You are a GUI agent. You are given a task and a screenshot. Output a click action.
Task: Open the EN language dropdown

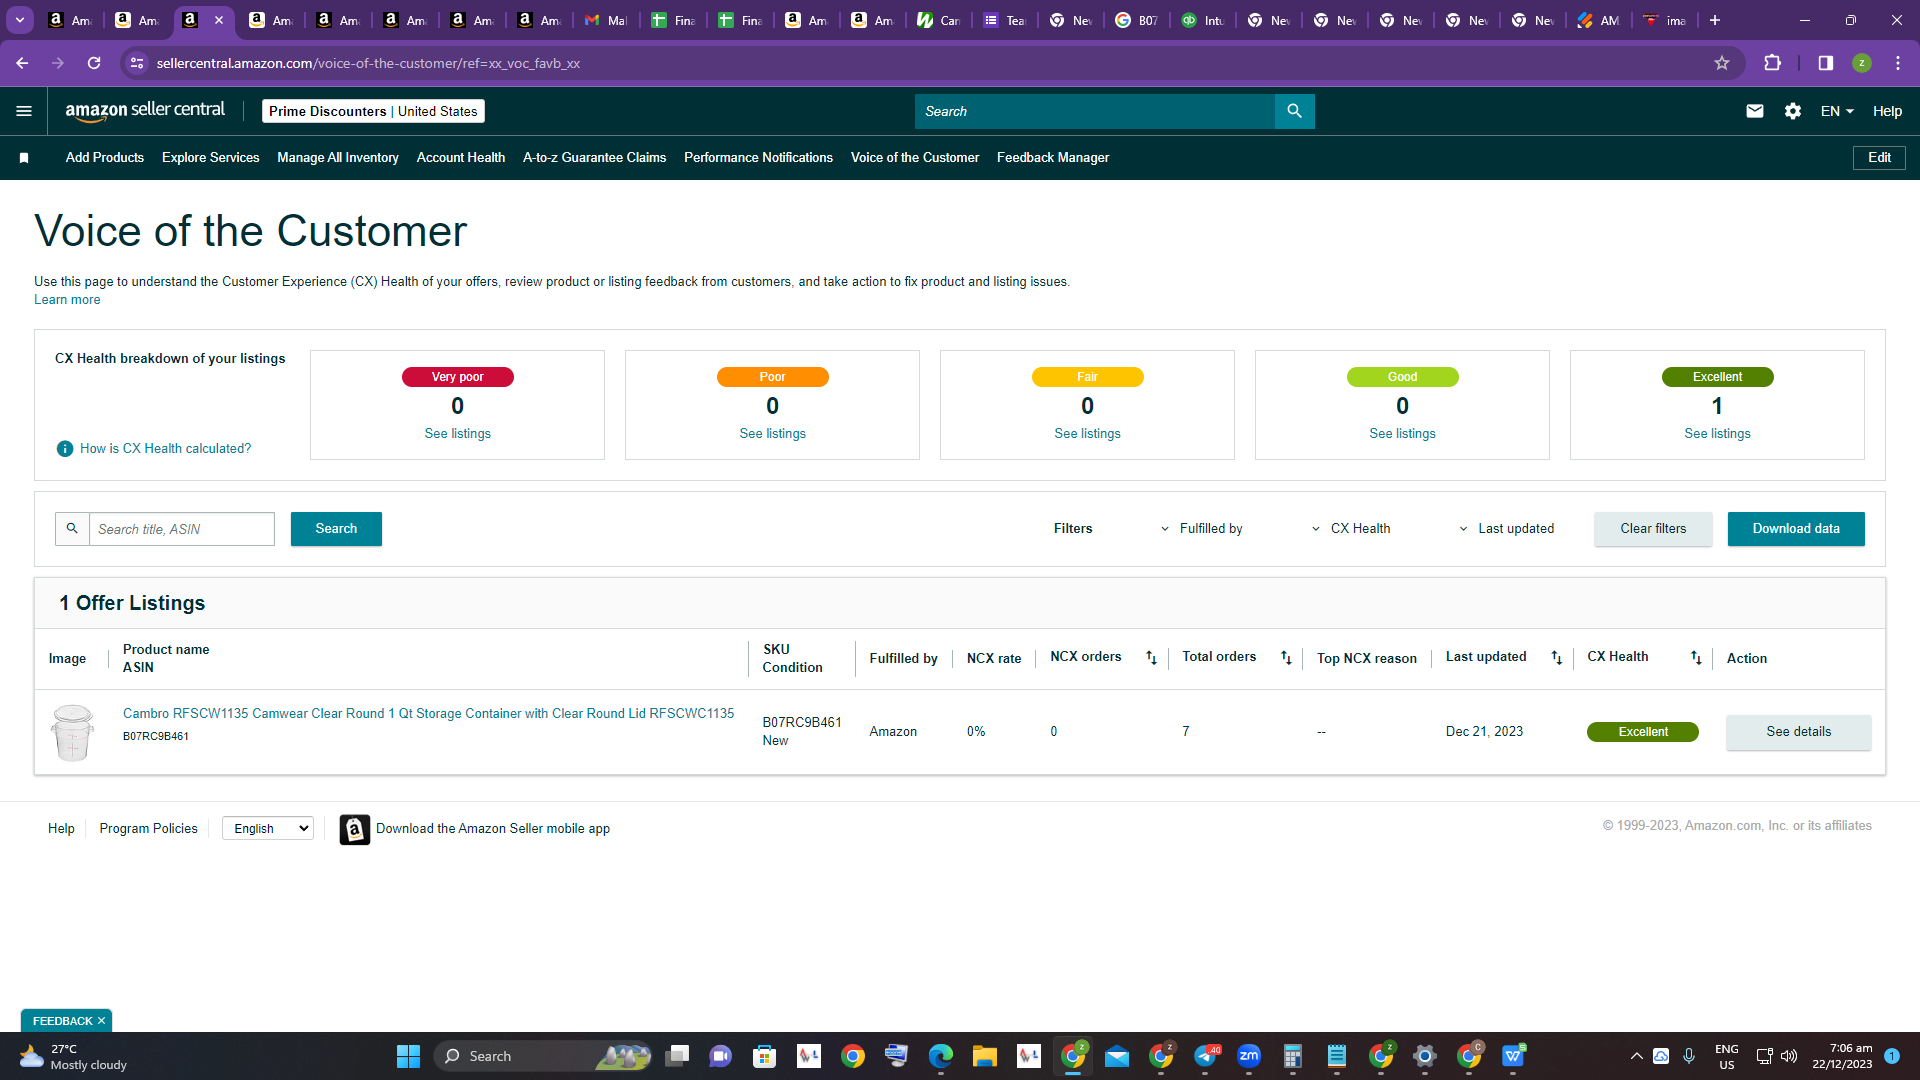[1837, 111]
